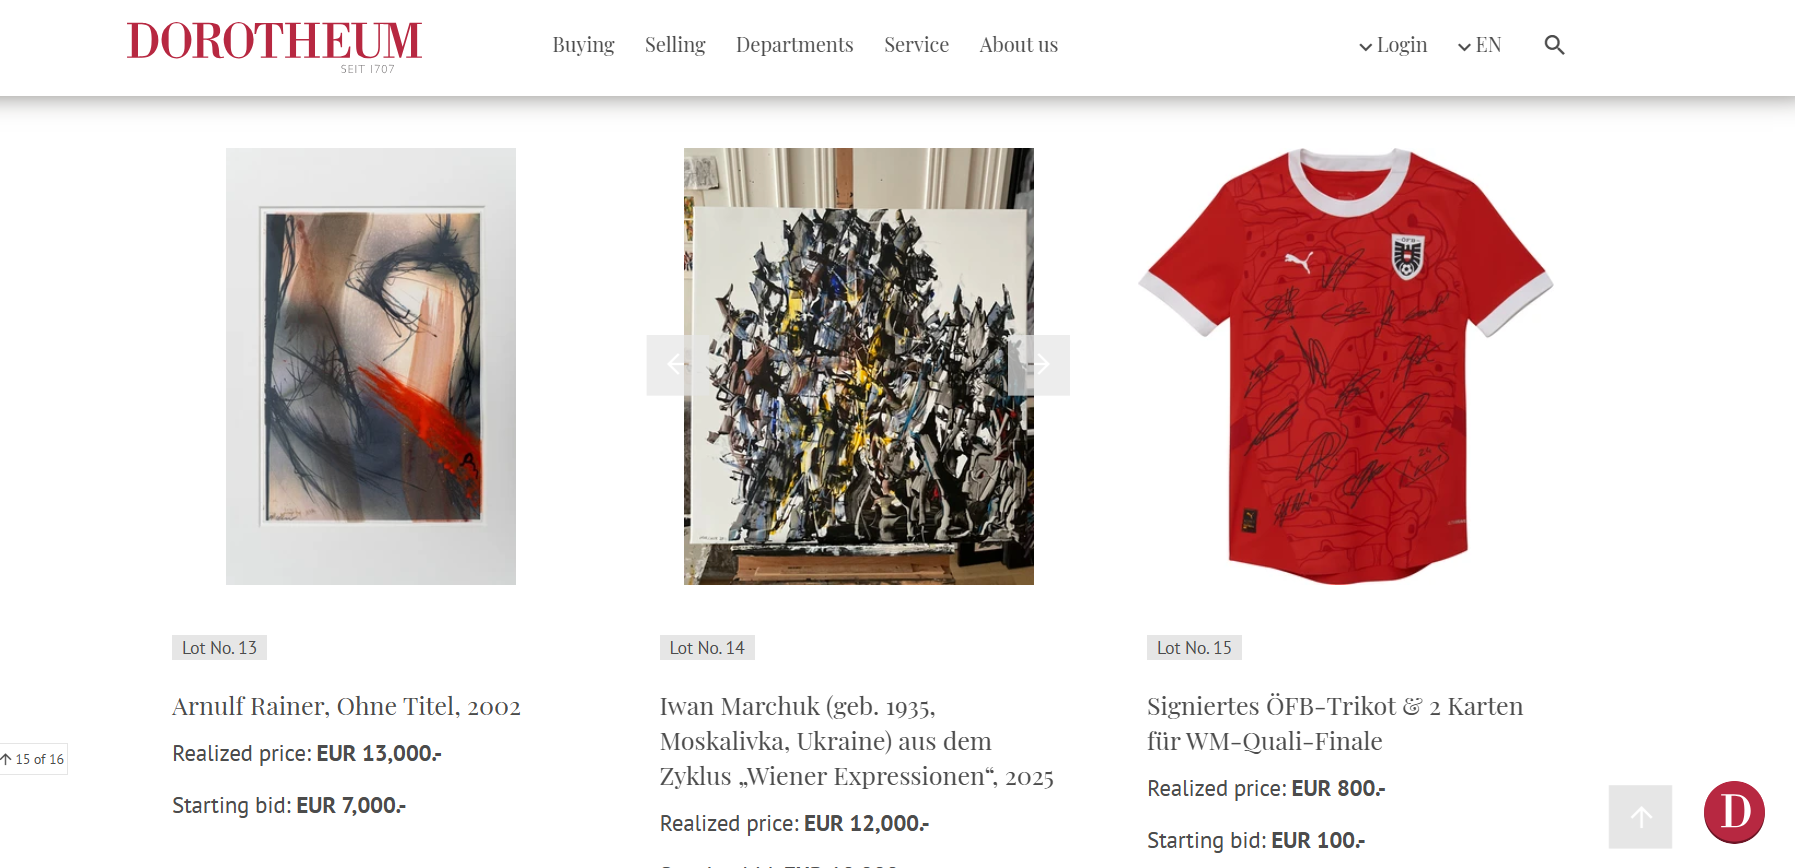The image size is (1795, 868).
Task: Open the About us menu
Action: click(x=1018, y=45)
